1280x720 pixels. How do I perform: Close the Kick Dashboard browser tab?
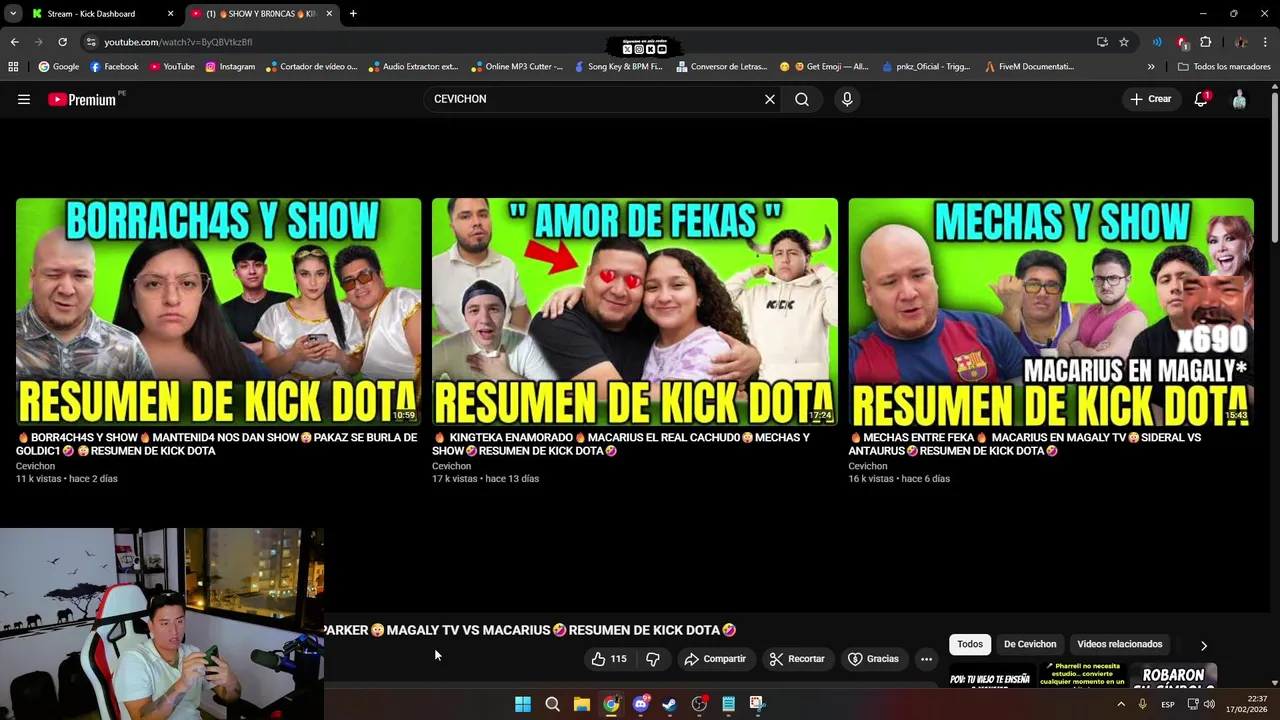[x=170, y=14]
